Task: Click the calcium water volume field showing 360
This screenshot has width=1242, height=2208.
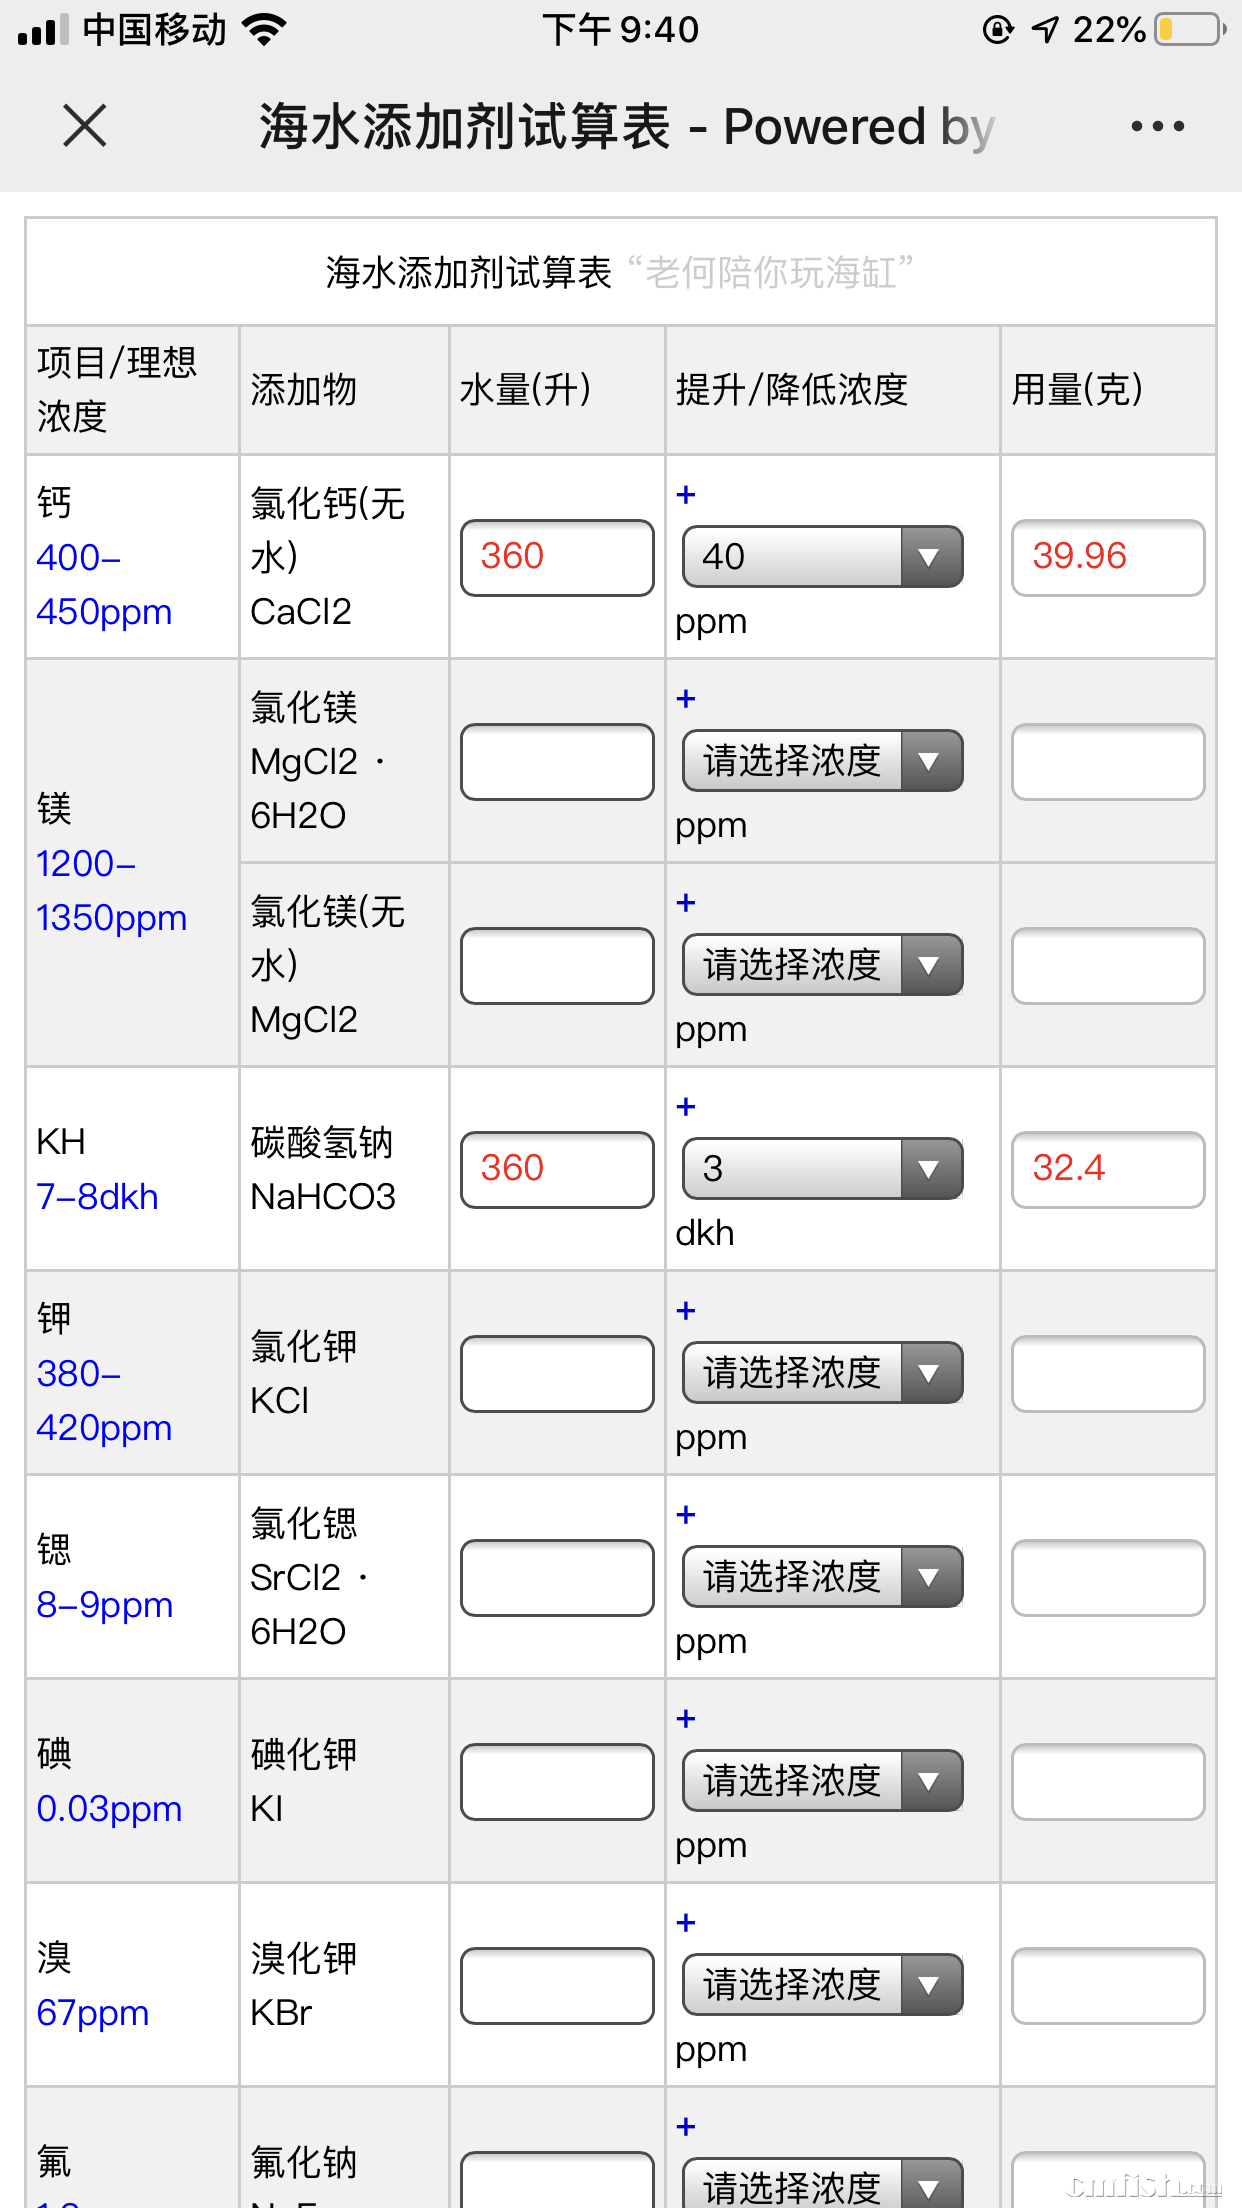Action: pos(557,557)
